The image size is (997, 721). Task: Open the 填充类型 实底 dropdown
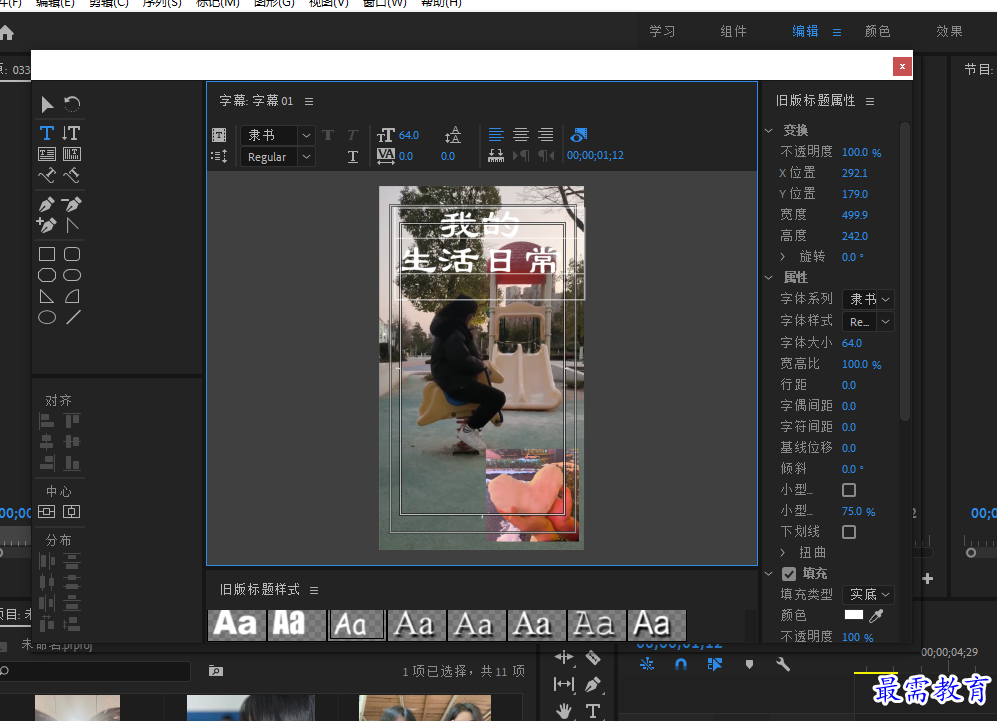[869, 594]
